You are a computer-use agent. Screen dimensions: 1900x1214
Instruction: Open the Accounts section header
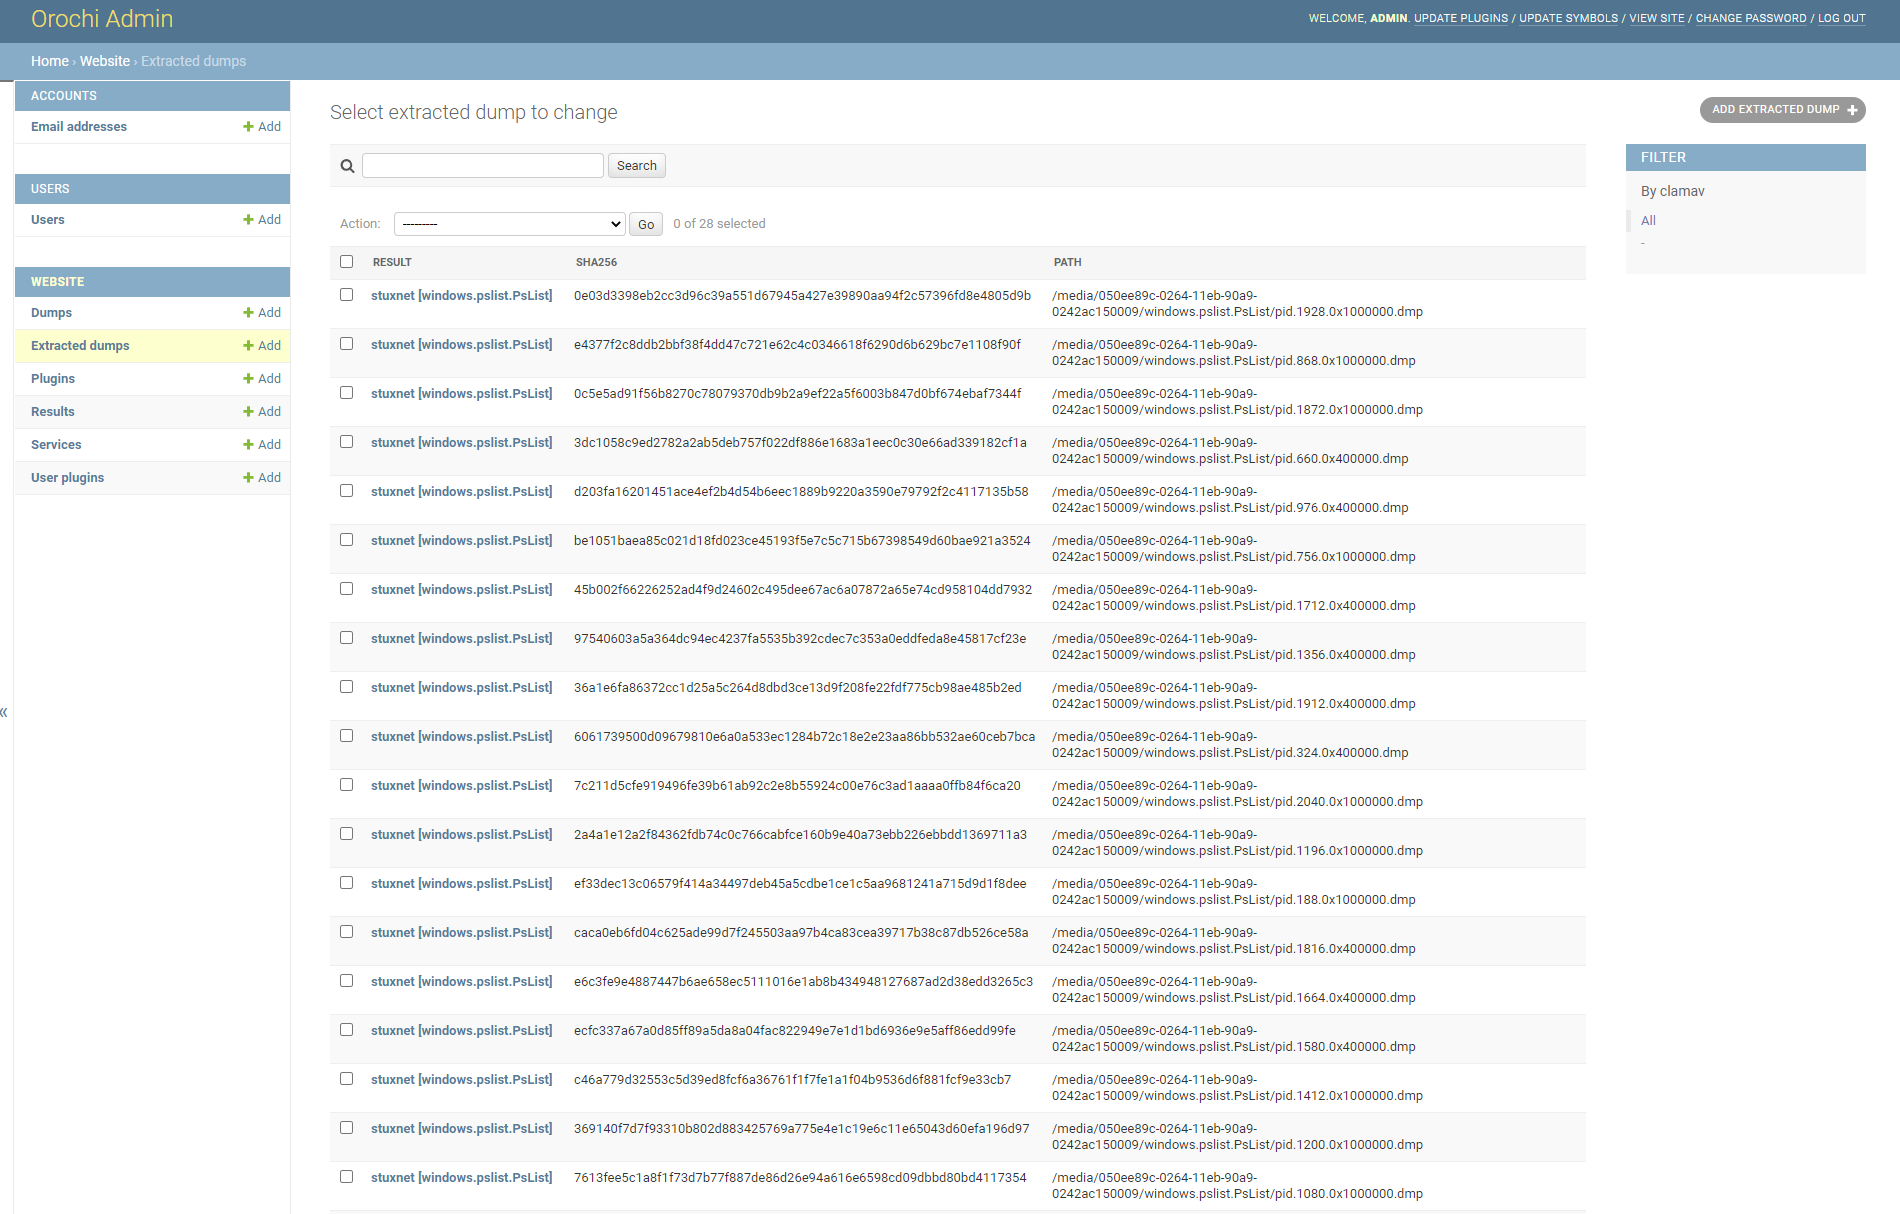coord(64,96)
